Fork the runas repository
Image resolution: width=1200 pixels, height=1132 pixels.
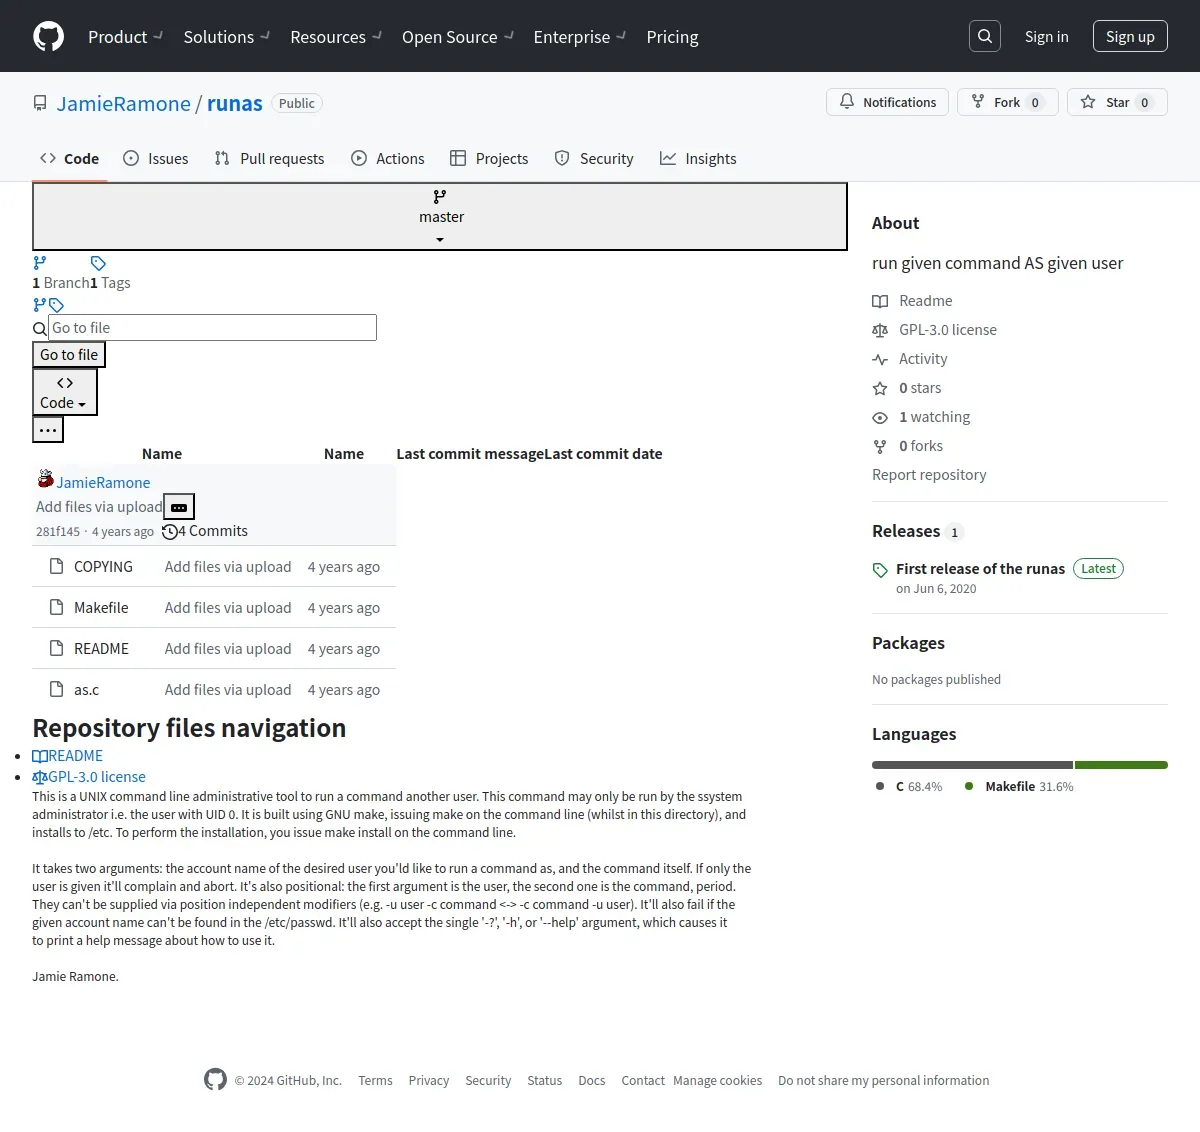pyautogui.click(x=1007, y=102)
